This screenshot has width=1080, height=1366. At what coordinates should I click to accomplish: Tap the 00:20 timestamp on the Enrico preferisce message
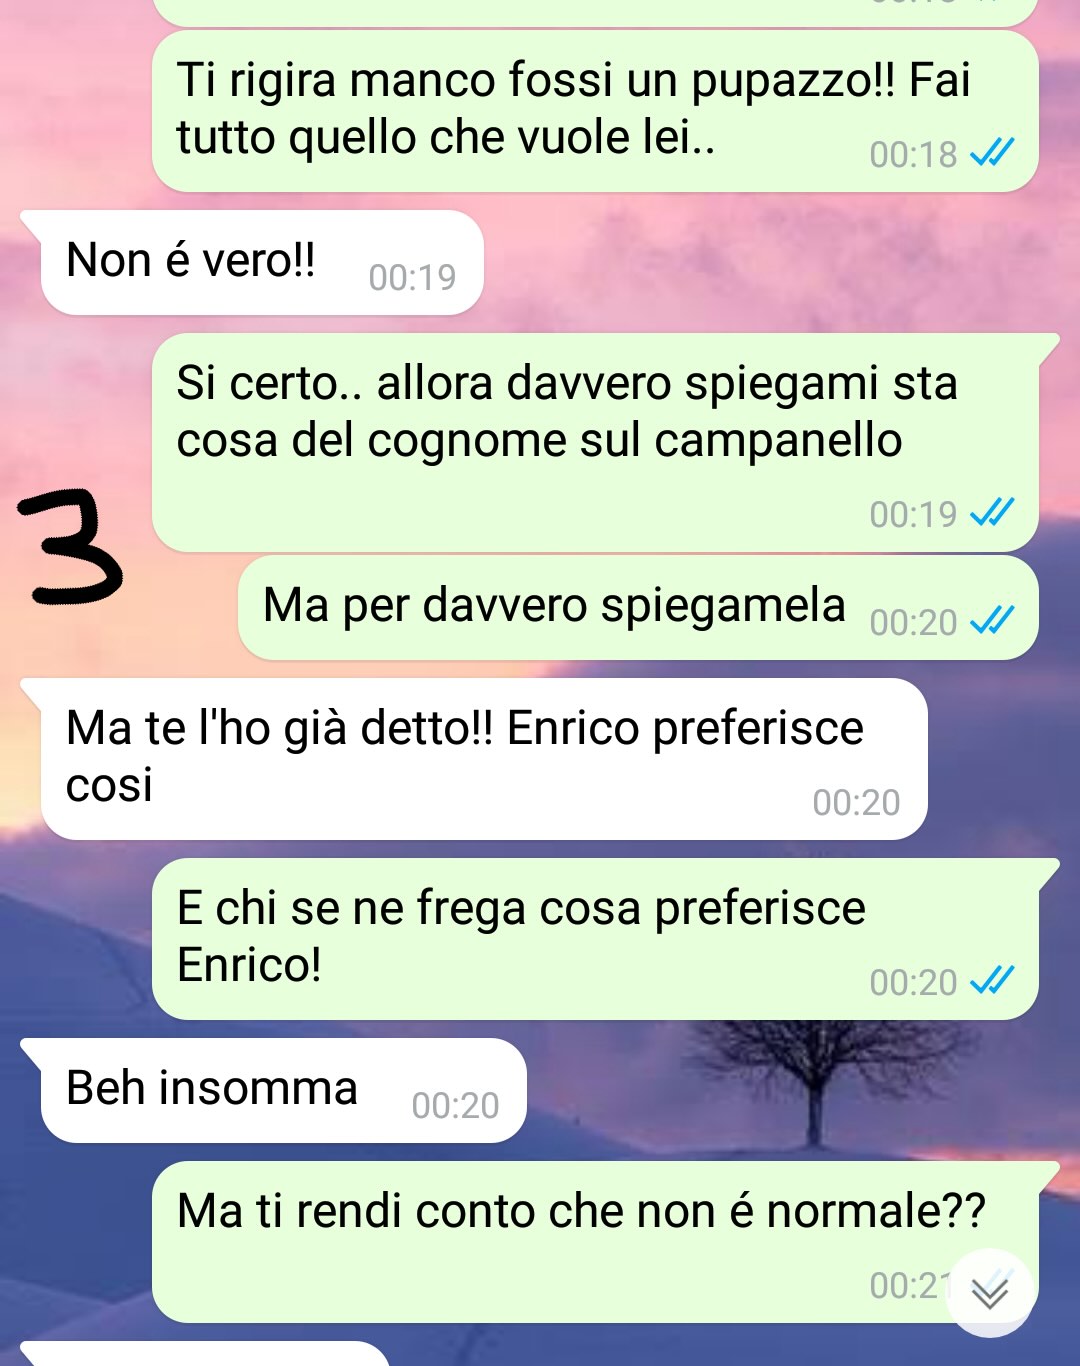pyautogui.click(x=856, y=802)
